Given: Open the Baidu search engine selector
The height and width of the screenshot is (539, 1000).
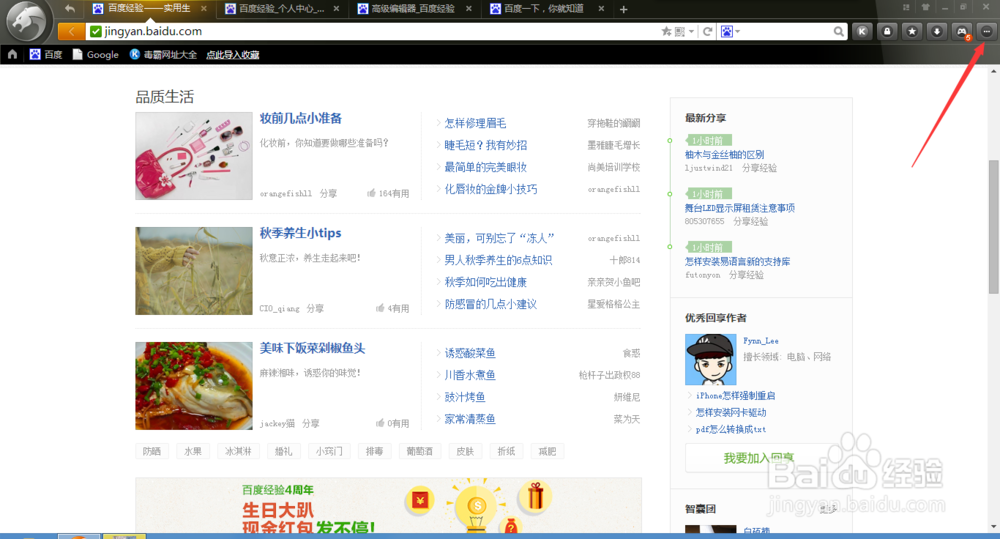Looking at the screenshot, I should [730, 31].
